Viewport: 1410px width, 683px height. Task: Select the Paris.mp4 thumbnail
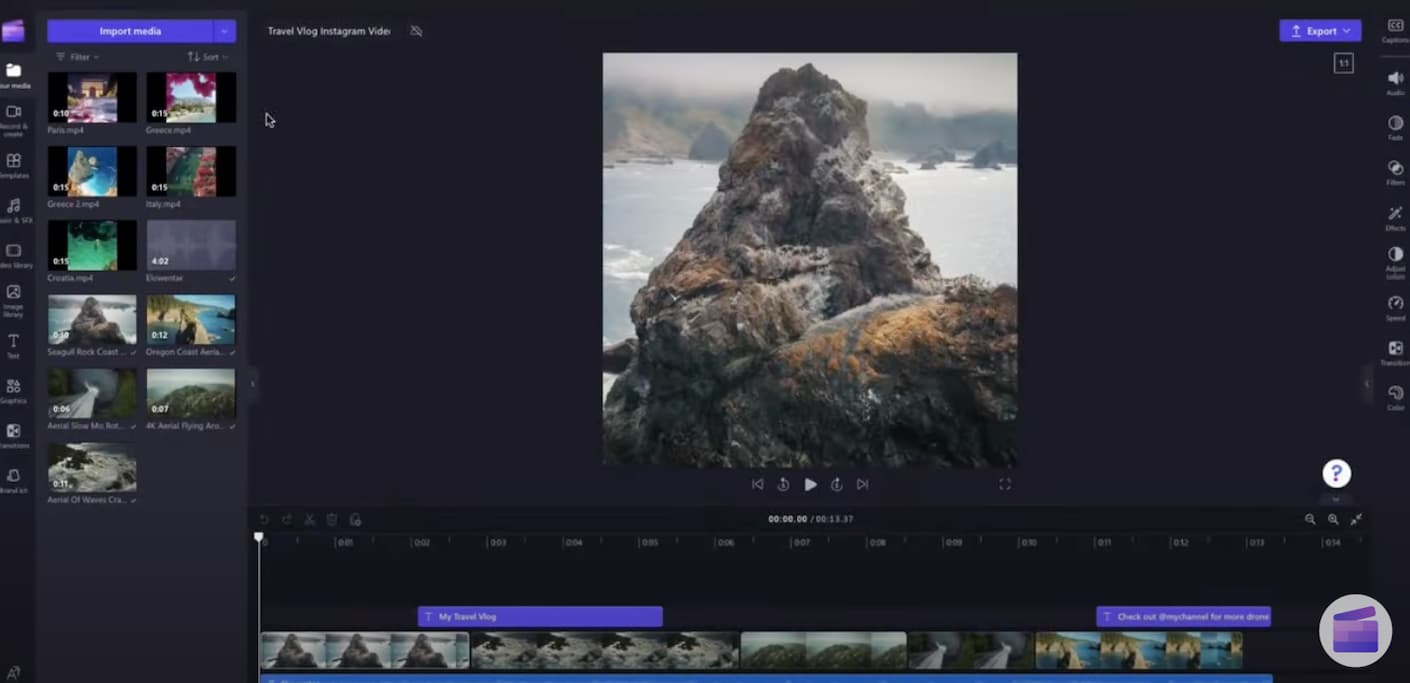(x=91, y=98)
